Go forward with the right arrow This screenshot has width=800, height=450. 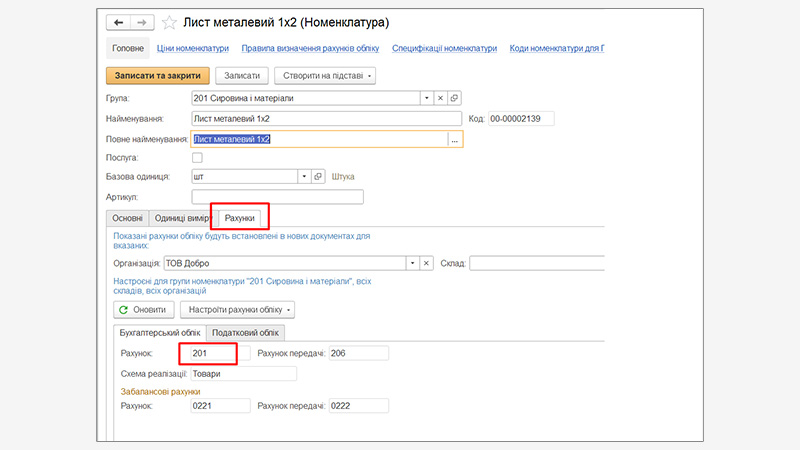141,21
